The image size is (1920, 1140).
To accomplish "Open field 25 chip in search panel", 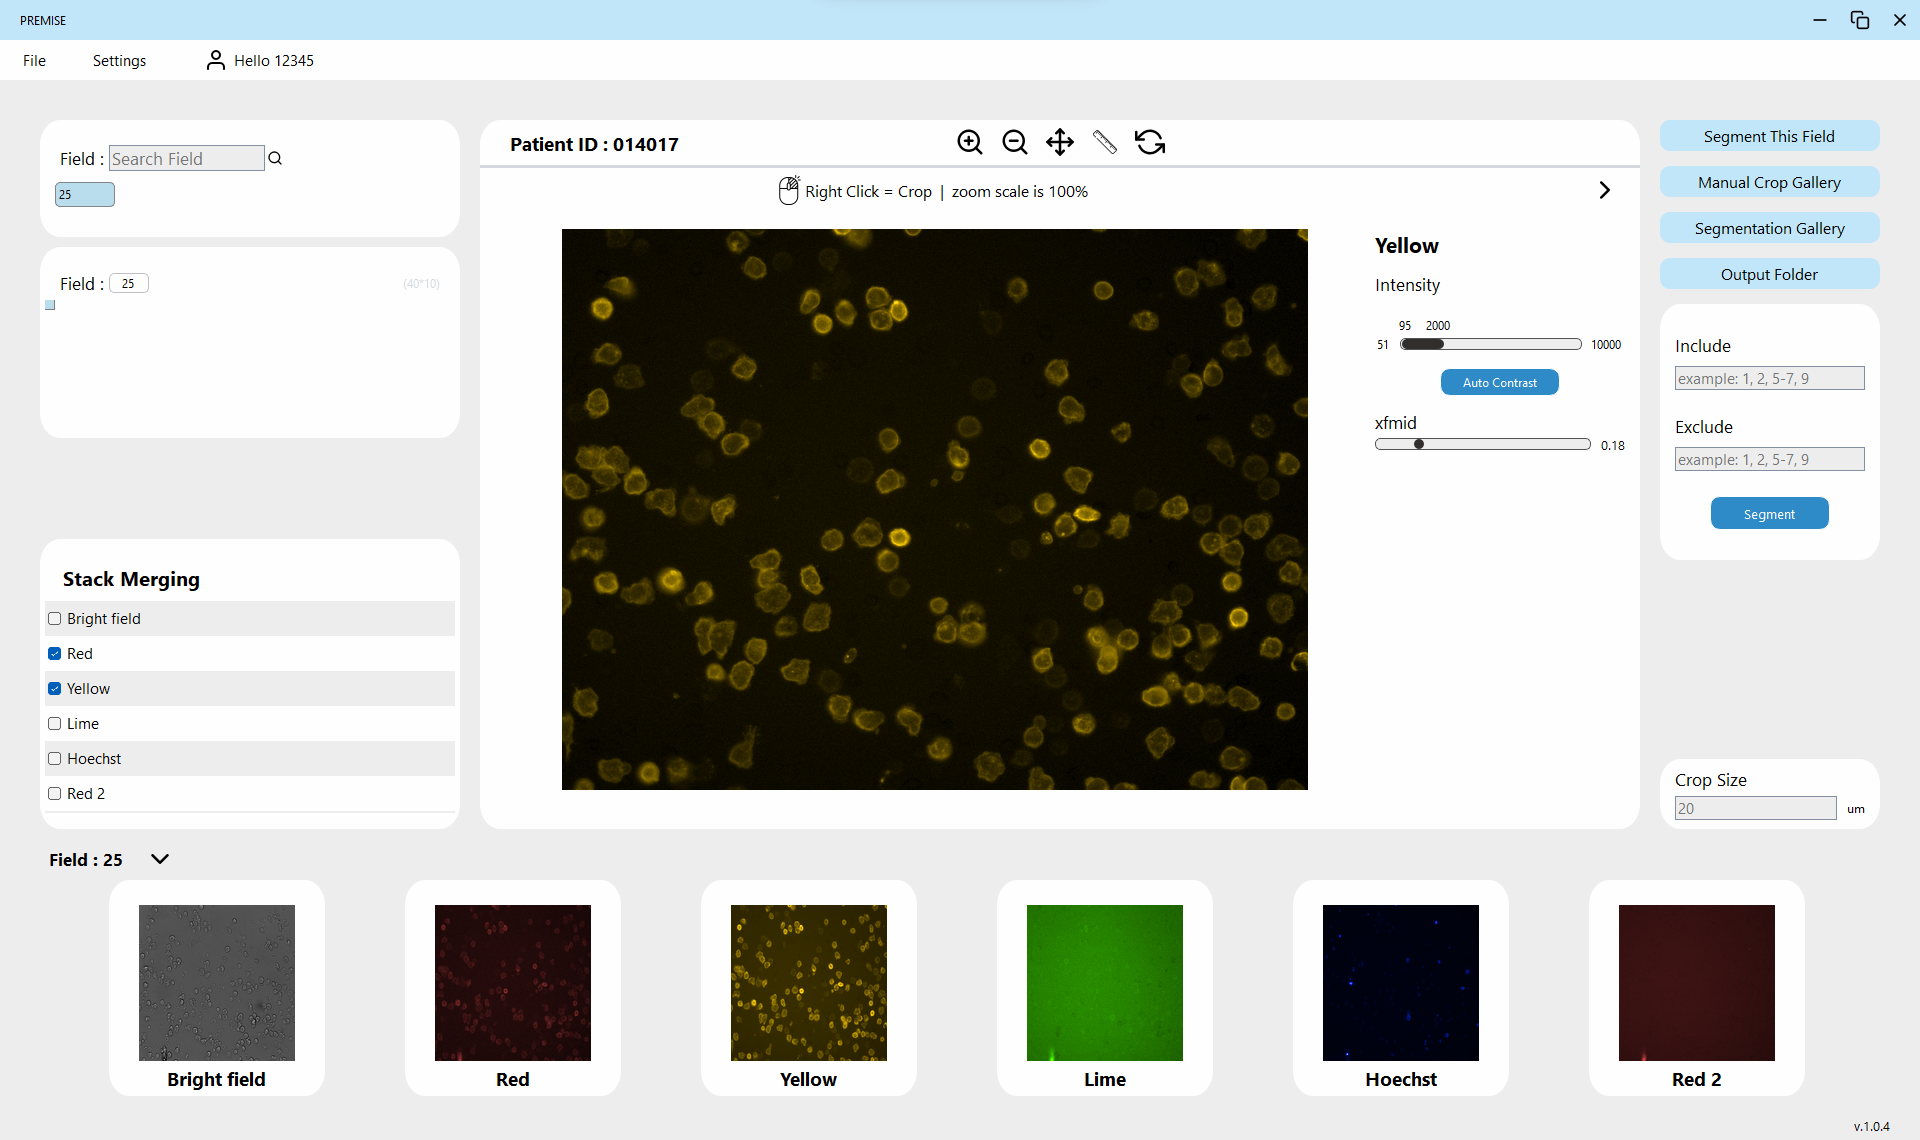I will [85, 195].
